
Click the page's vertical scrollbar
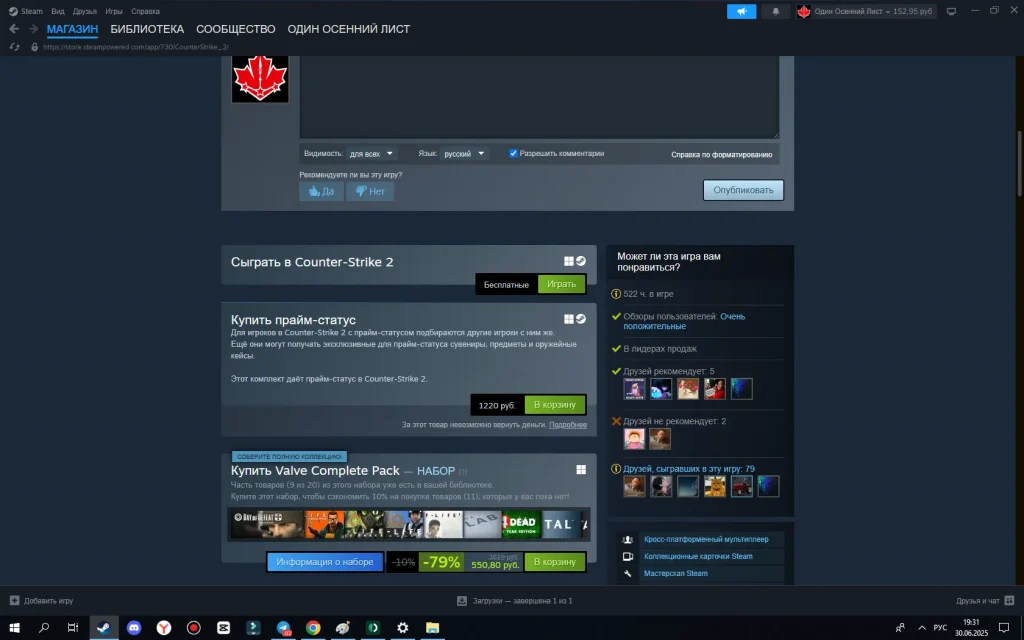(x=1019, y=163)
